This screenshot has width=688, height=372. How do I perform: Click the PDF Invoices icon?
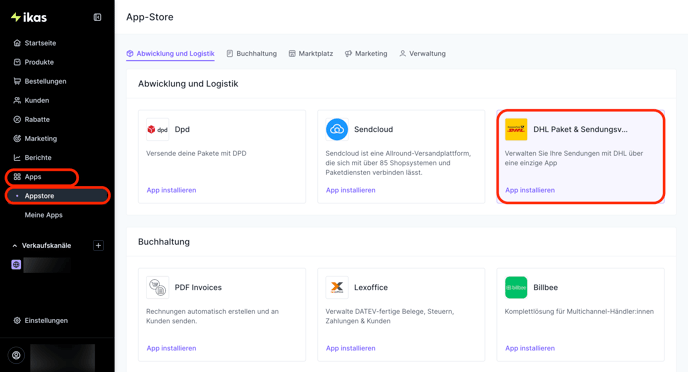pyautogui.click(x=158, y=287)
